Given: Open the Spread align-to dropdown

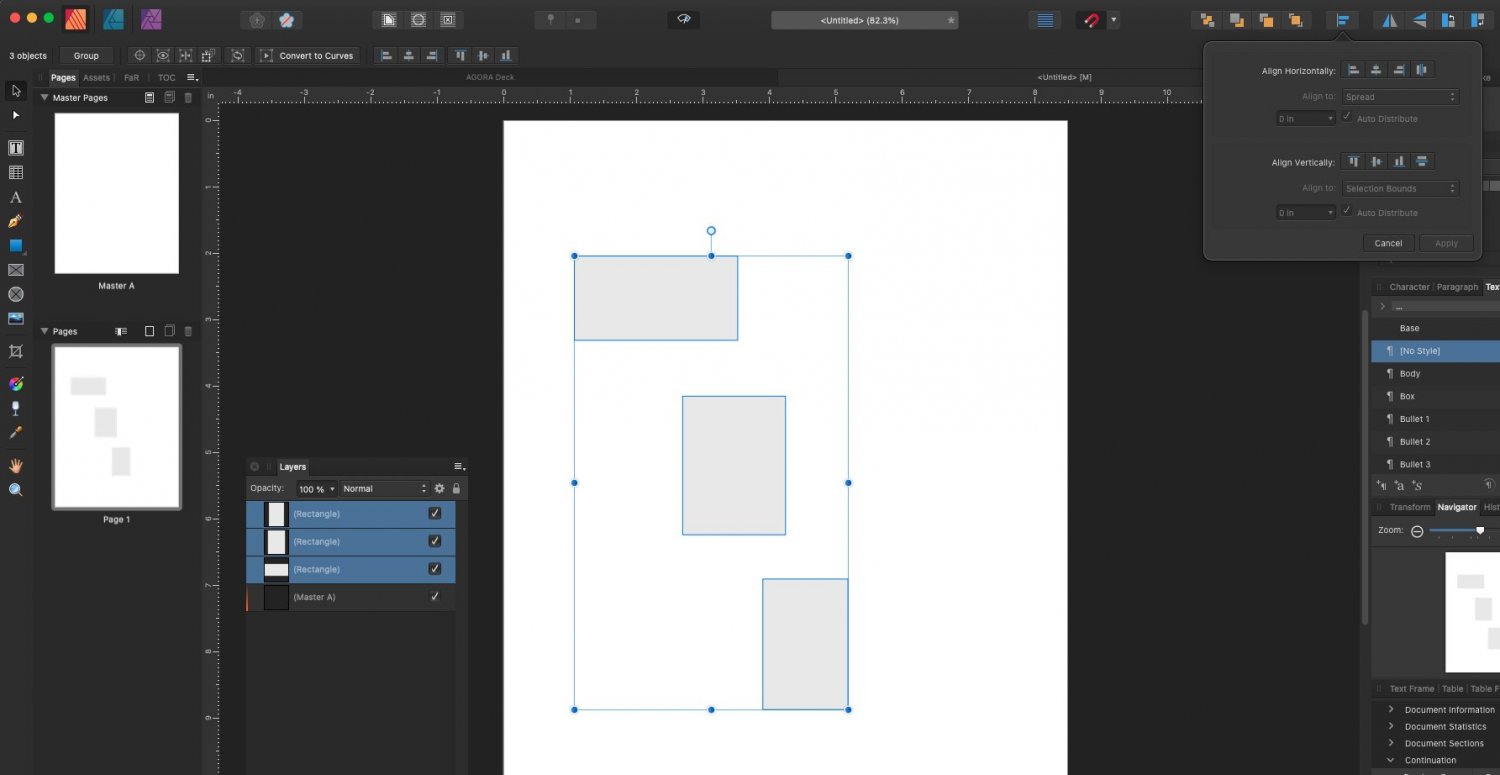Looking at the screenshot, I should (x=1400, y=96).
